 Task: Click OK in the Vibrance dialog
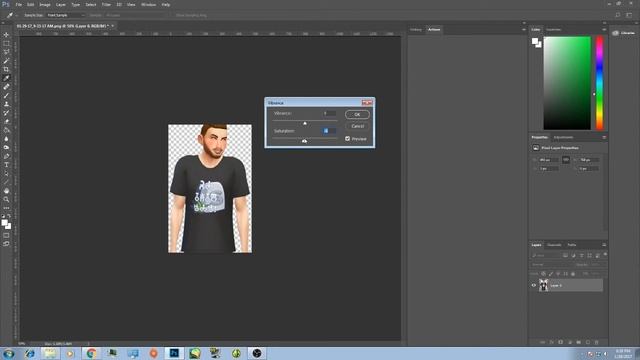click(357, 114)
